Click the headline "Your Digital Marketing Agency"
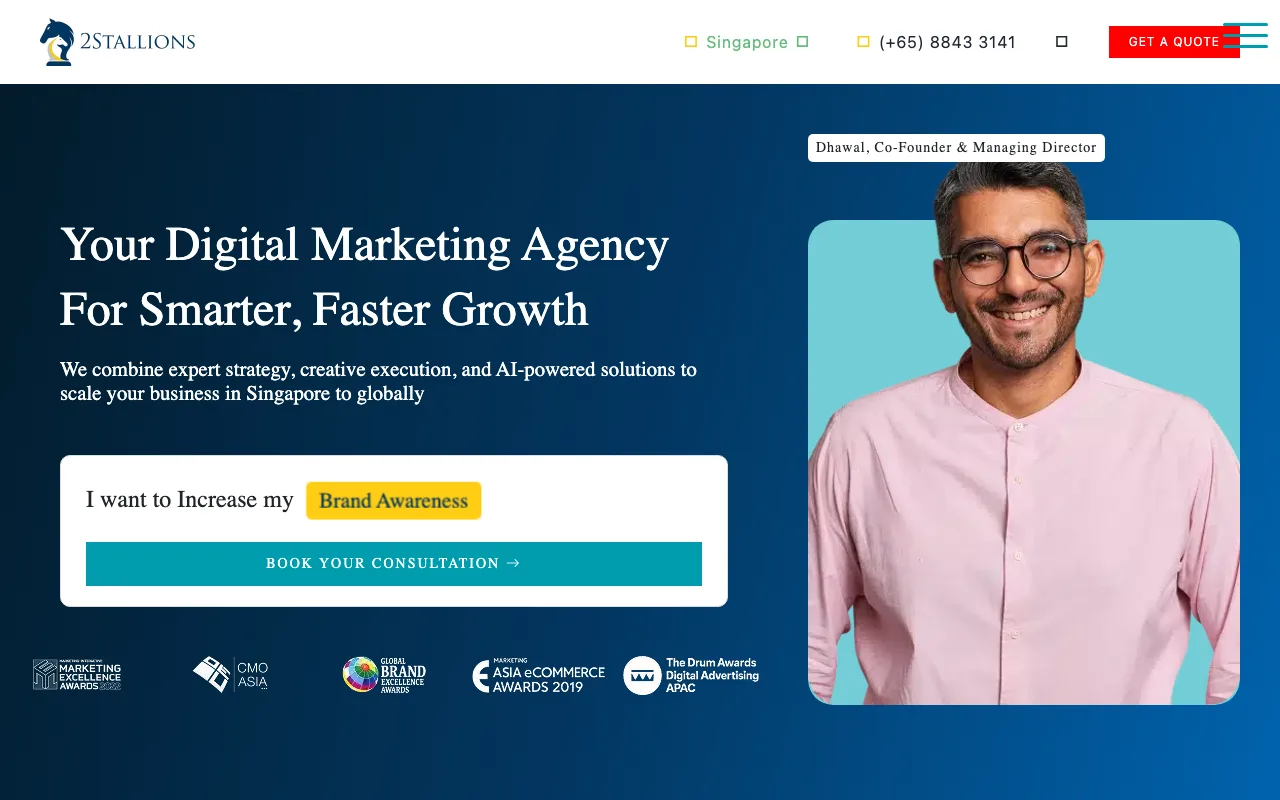This screenshot has height=800, width=1280. coord(364,245)
